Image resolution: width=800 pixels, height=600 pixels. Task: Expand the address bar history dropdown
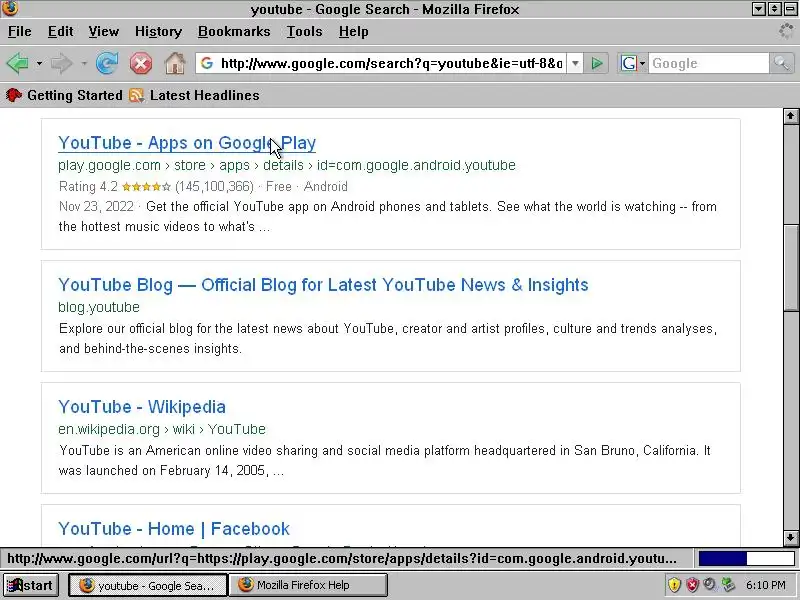(575, 63)
